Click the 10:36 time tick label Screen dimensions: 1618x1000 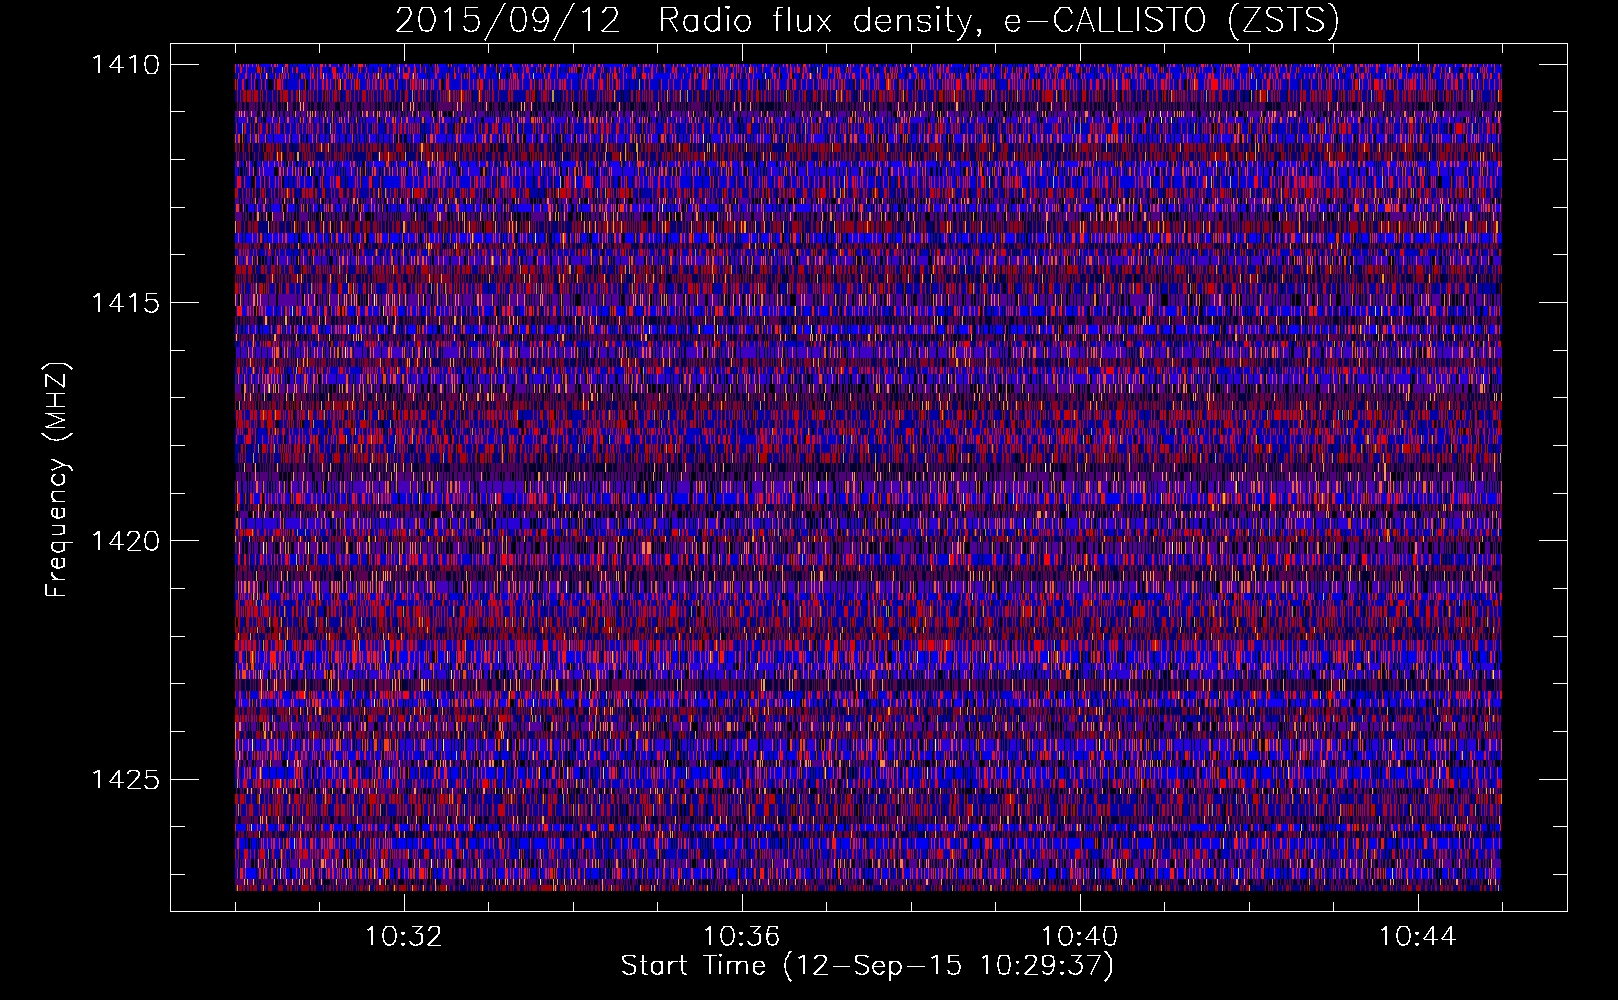[x=741, y=937]
